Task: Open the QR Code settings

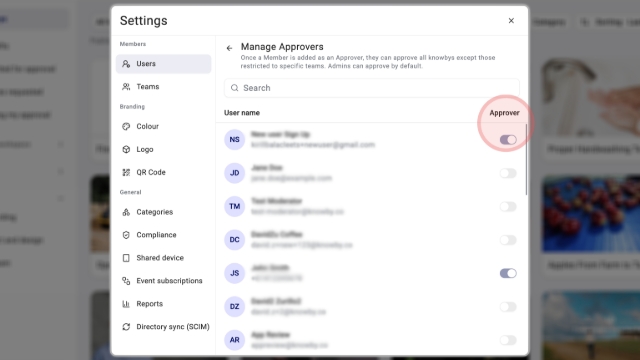Action: (x=163, y=172)
